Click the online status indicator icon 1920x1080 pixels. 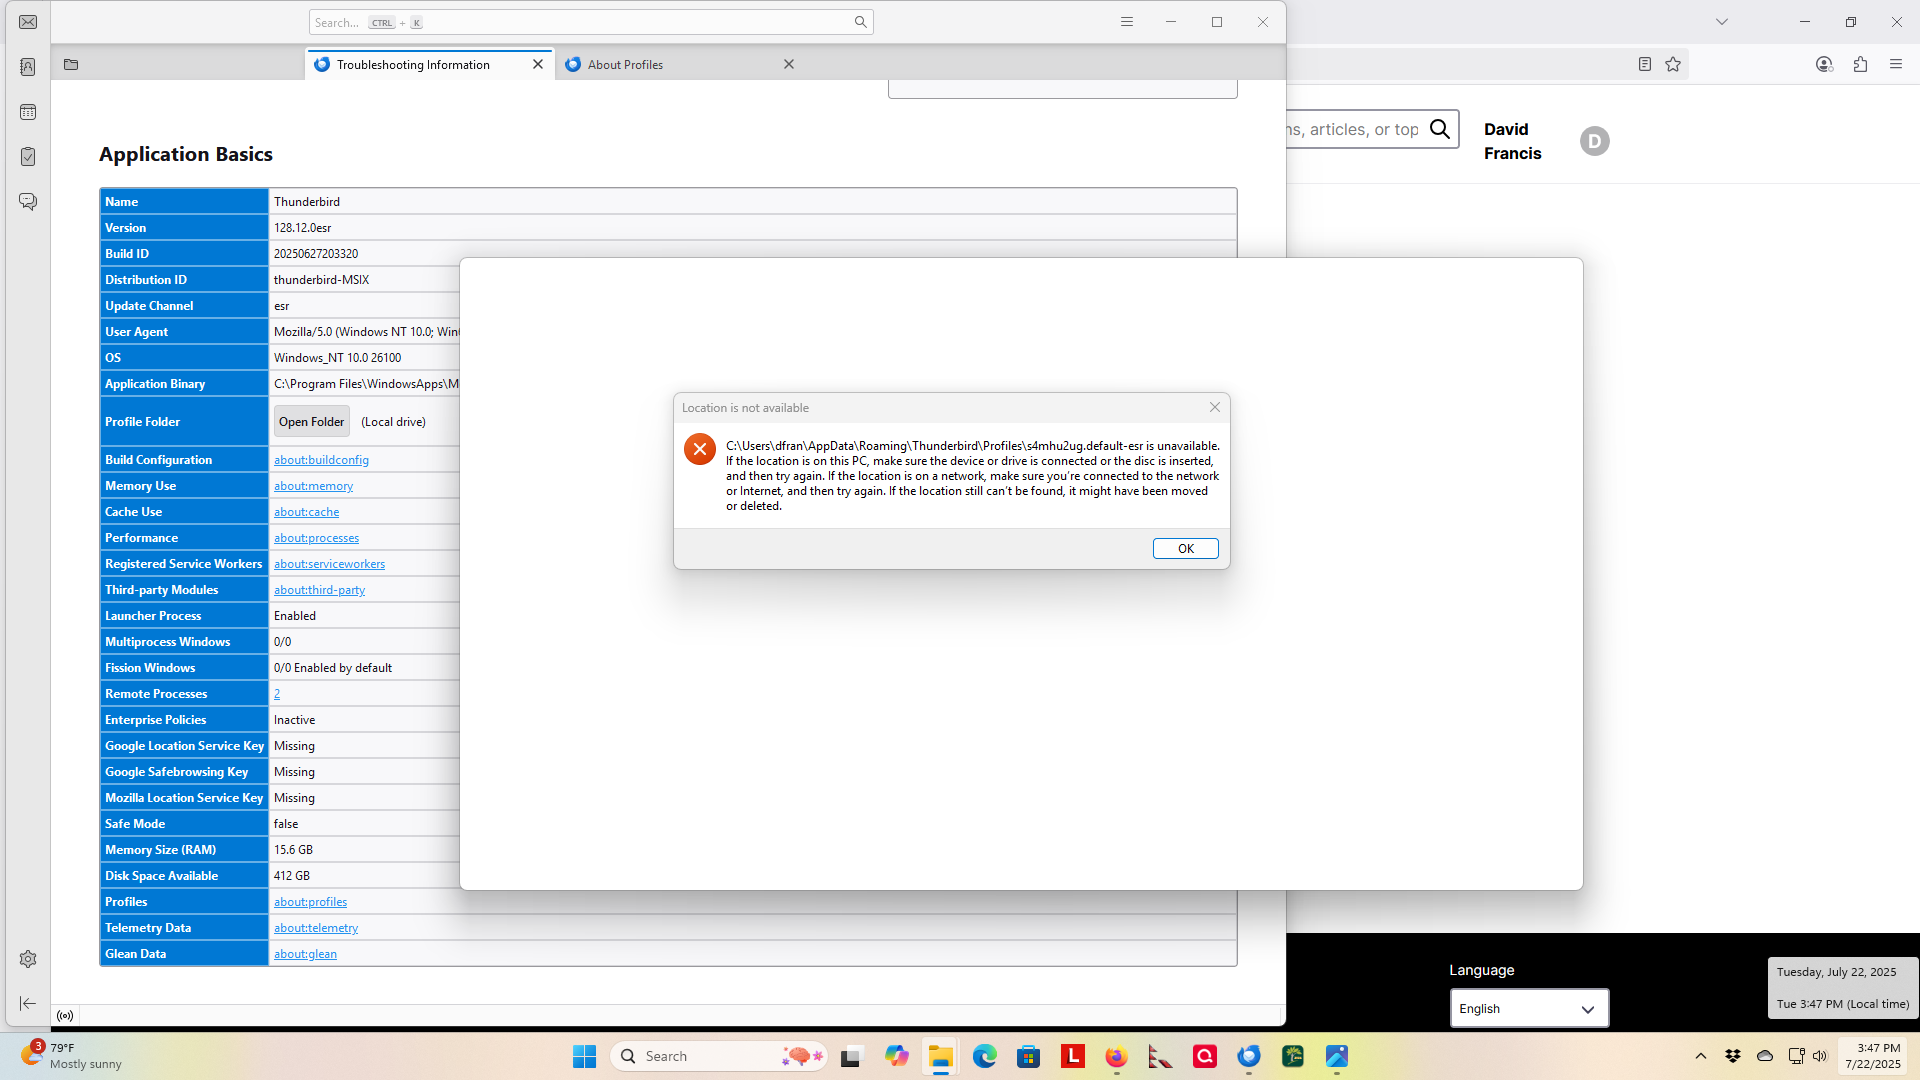65,1016
